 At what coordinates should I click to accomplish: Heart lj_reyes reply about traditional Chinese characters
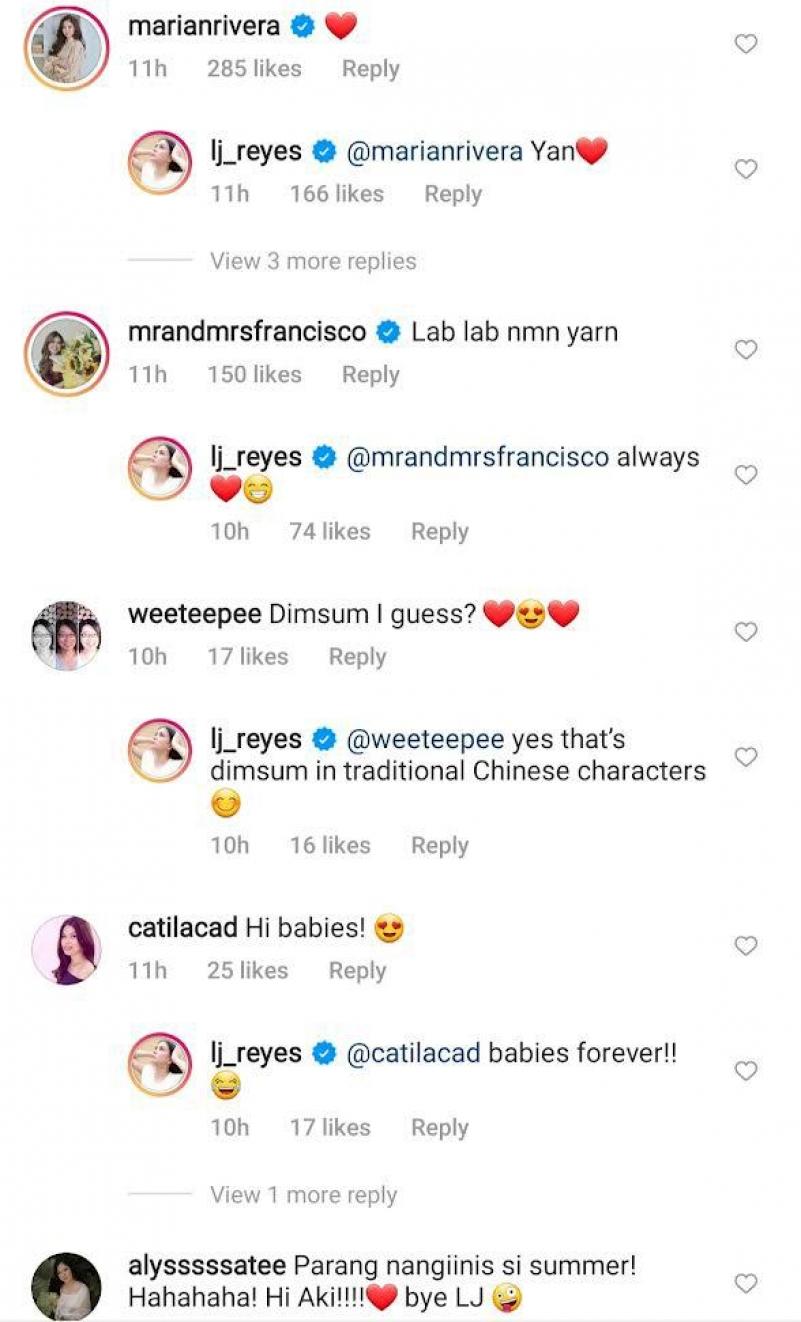click(746, 757)
